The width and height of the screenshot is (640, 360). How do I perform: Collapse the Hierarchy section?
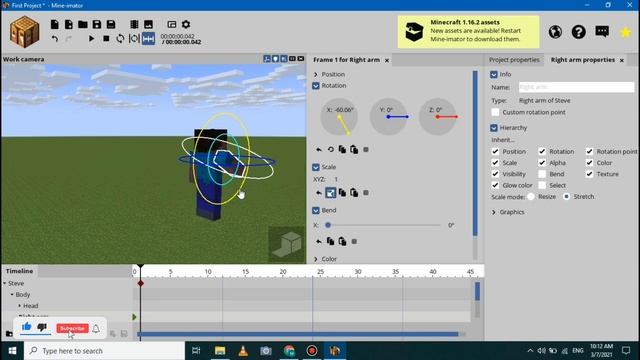pos(494,128)
